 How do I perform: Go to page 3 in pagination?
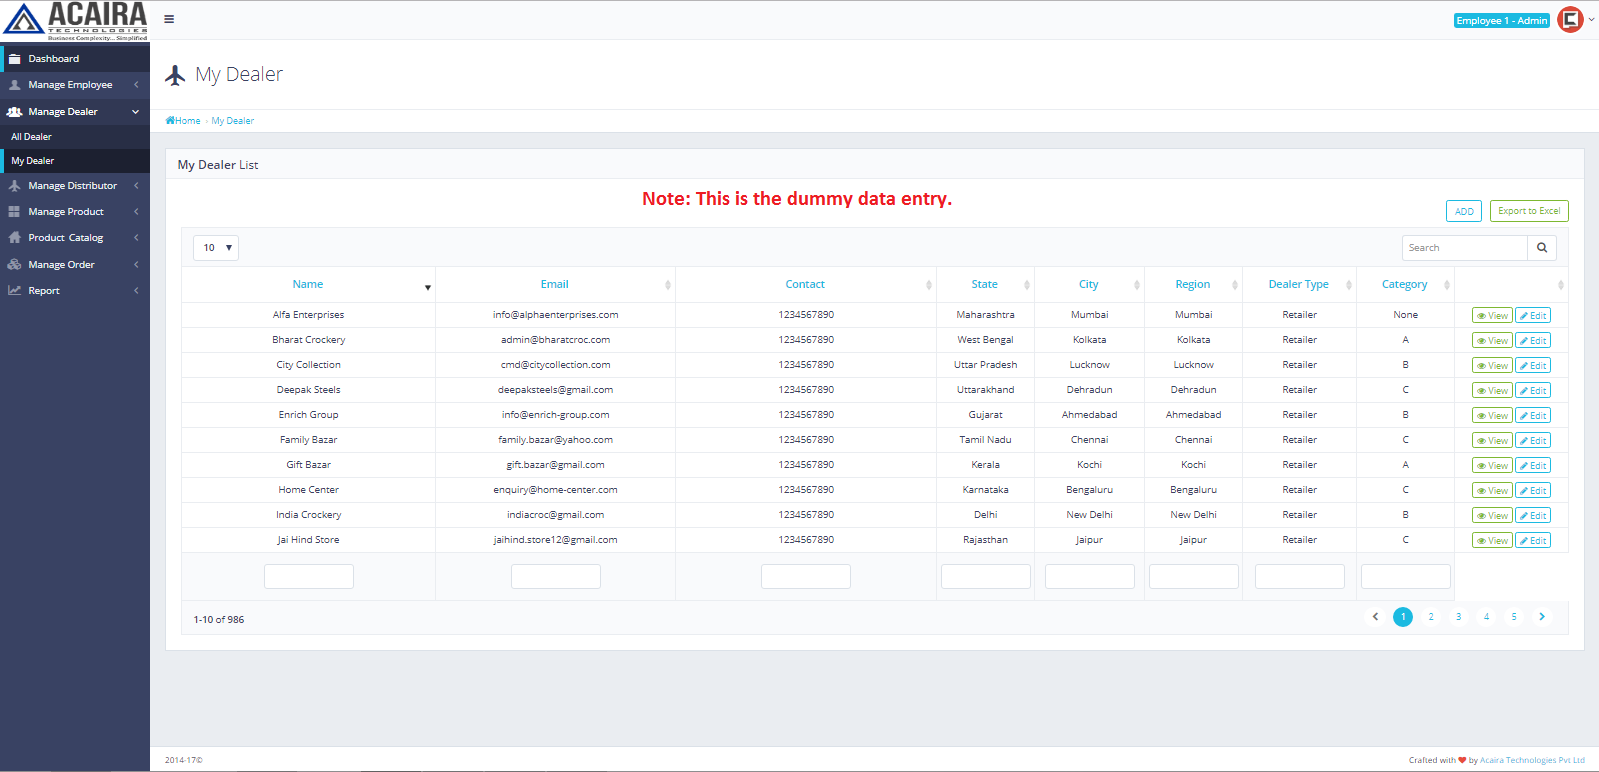[1458, 617]
